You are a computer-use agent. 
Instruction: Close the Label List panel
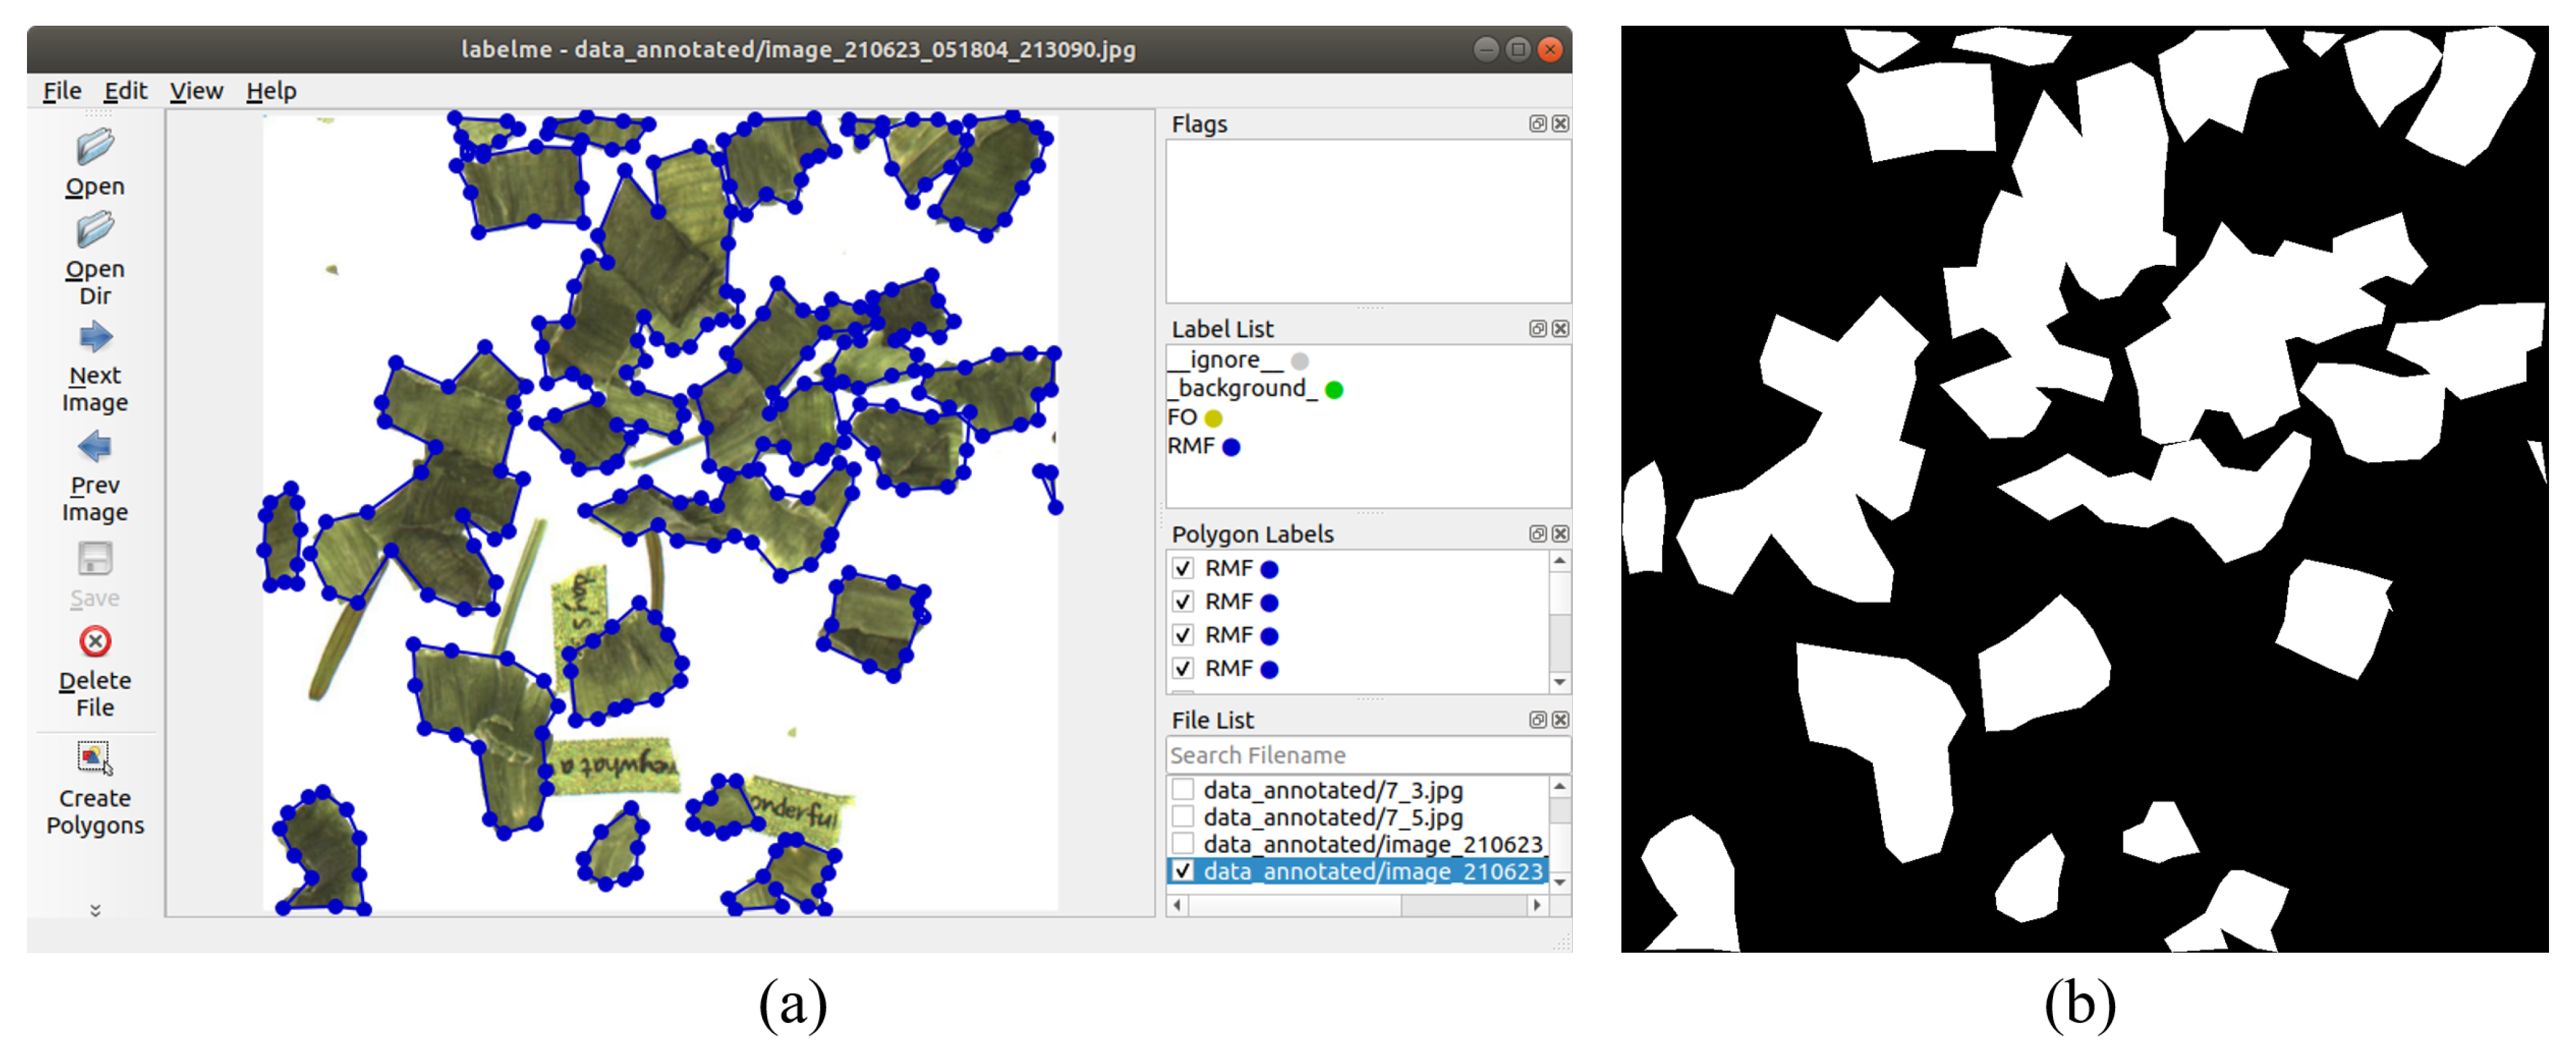point(1560,329)
